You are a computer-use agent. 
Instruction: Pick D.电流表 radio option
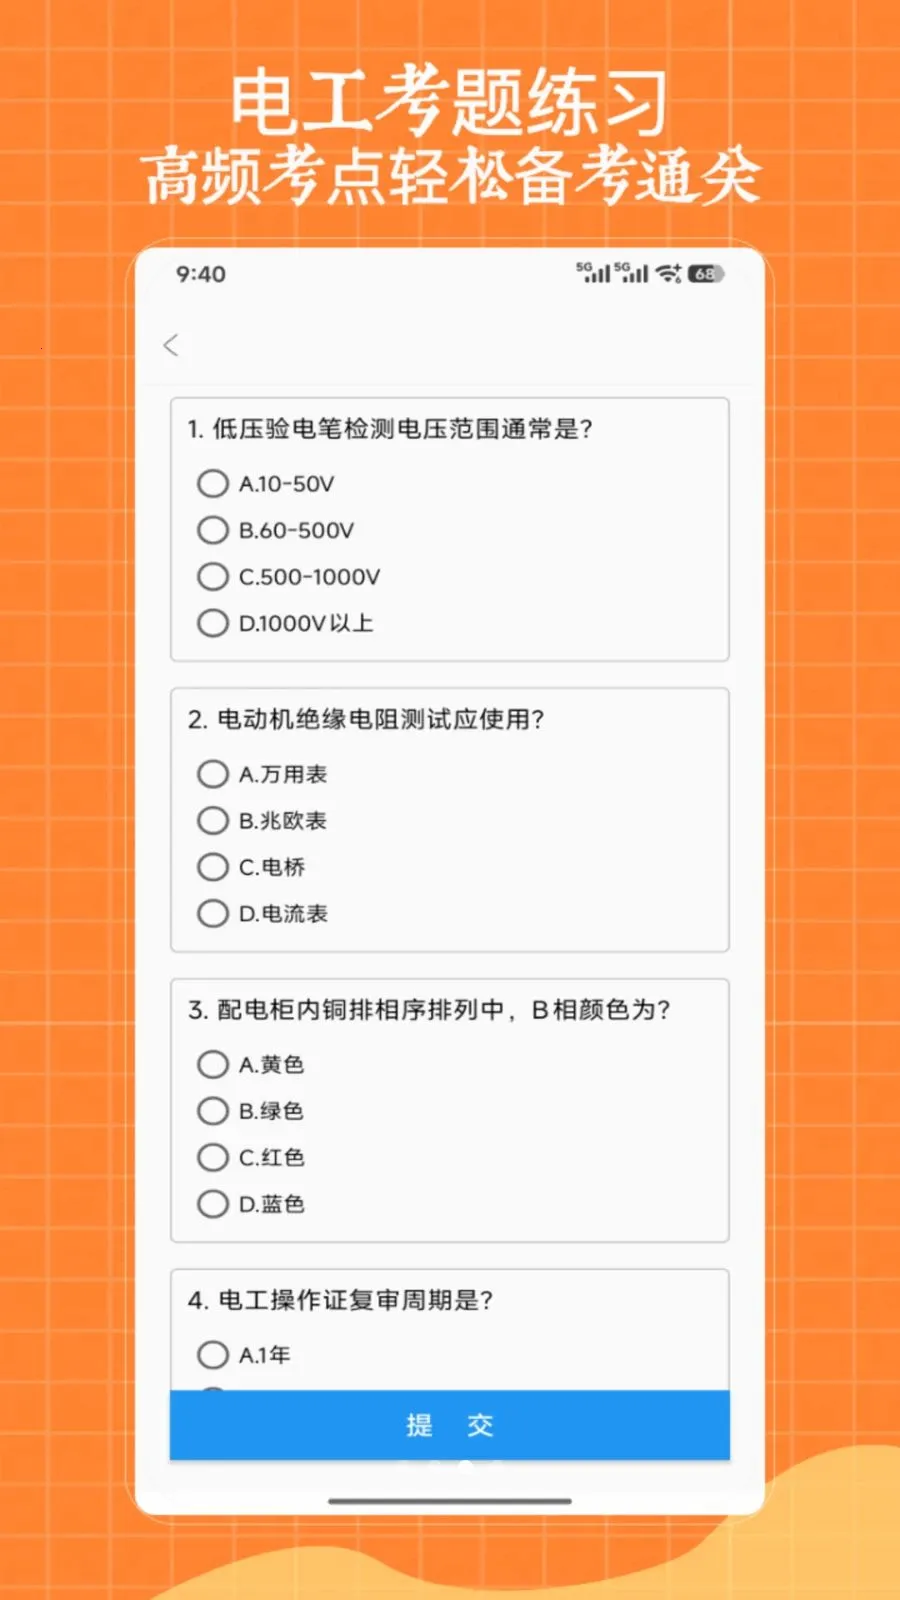(213, 913)
